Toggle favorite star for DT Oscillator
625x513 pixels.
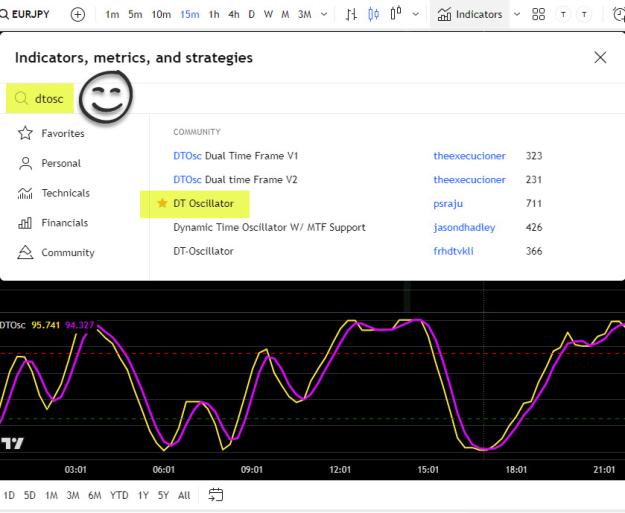click(162, 203)
